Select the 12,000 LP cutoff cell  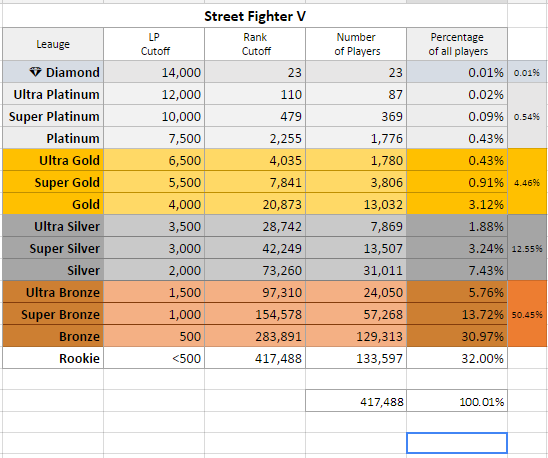(x=154, y=94)
